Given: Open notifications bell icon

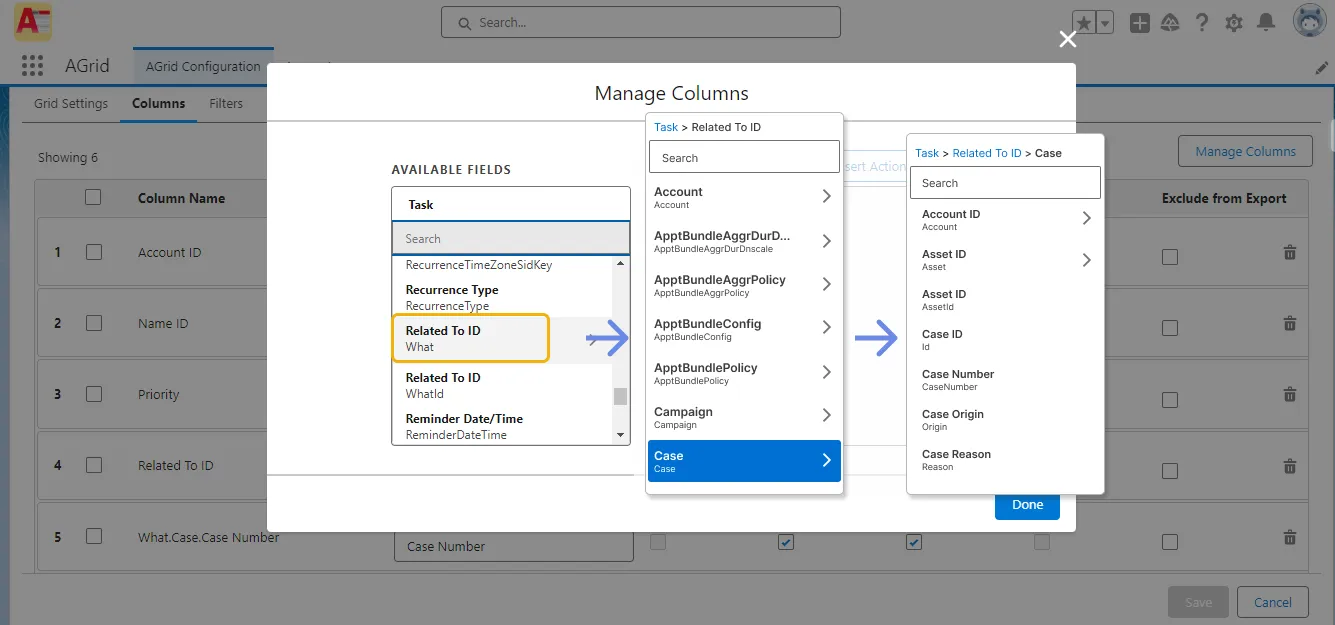Looking at the screenshot, I should coord(1266,23).
